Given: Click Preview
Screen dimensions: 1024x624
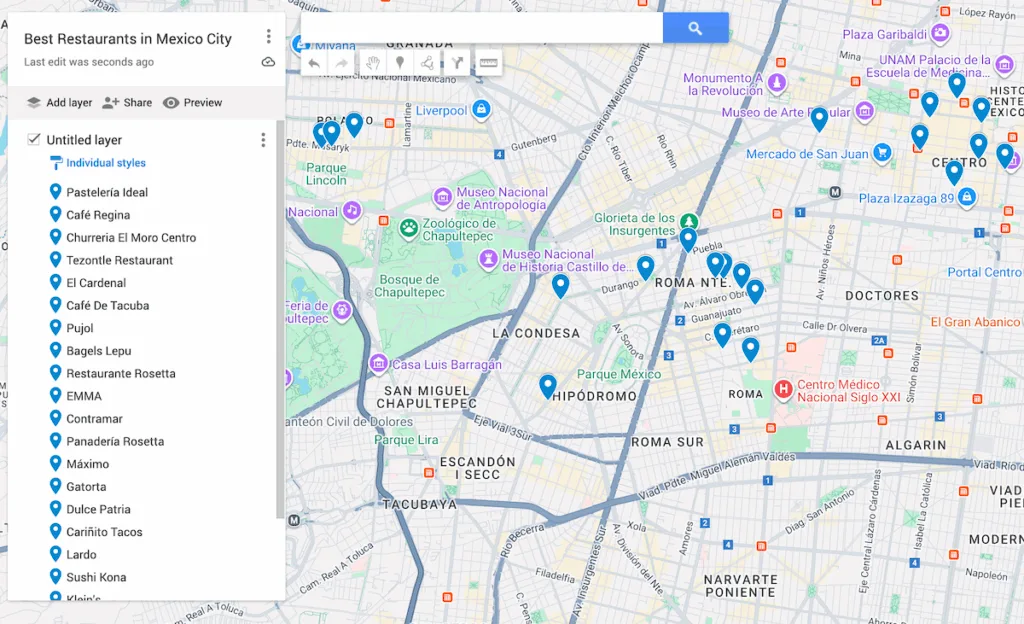Looking at the screenshot, I should pyautogui.click(x=193, y=102).
